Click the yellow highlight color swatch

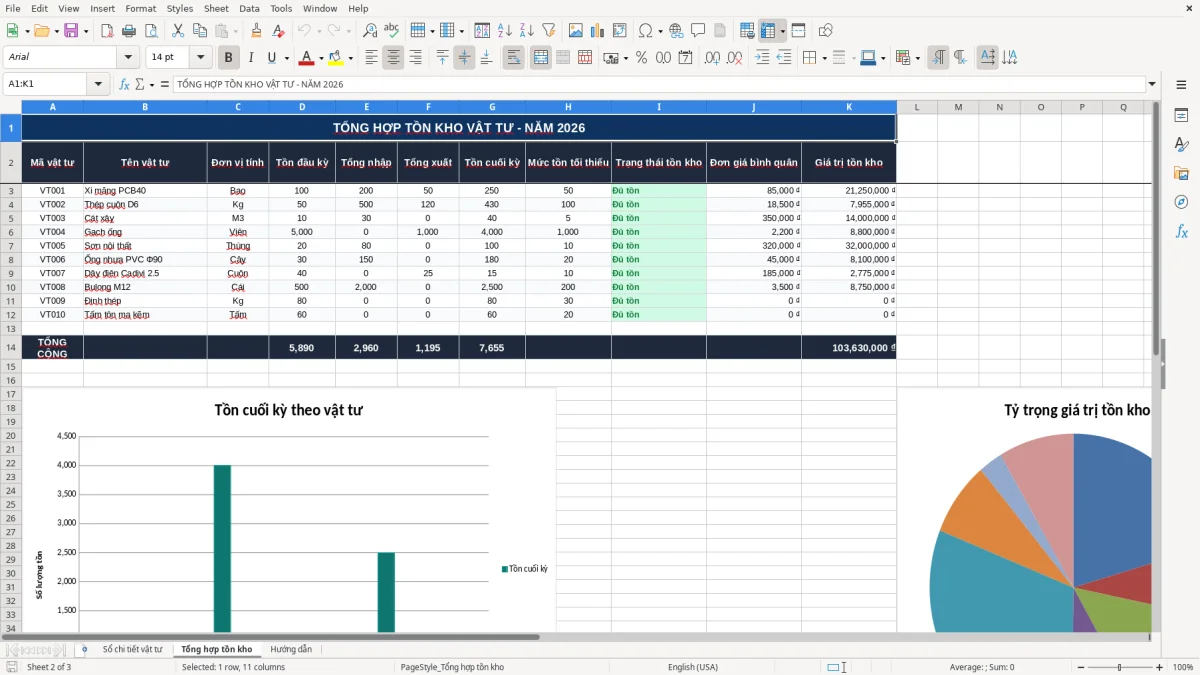336,58
